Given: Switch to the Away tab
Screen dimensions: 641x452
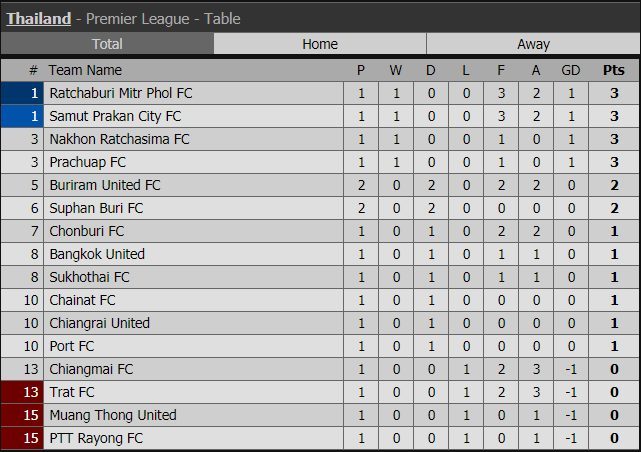Looking at the screenshot, I should coord(533,44).
